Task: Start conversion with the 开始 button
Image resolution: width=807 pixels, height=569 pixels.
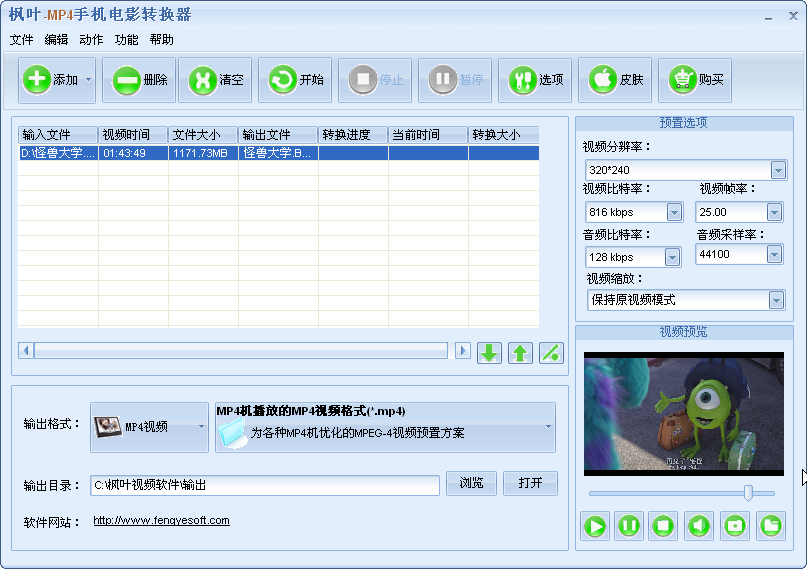Action: pyautogui.click(x=295, y=80)
